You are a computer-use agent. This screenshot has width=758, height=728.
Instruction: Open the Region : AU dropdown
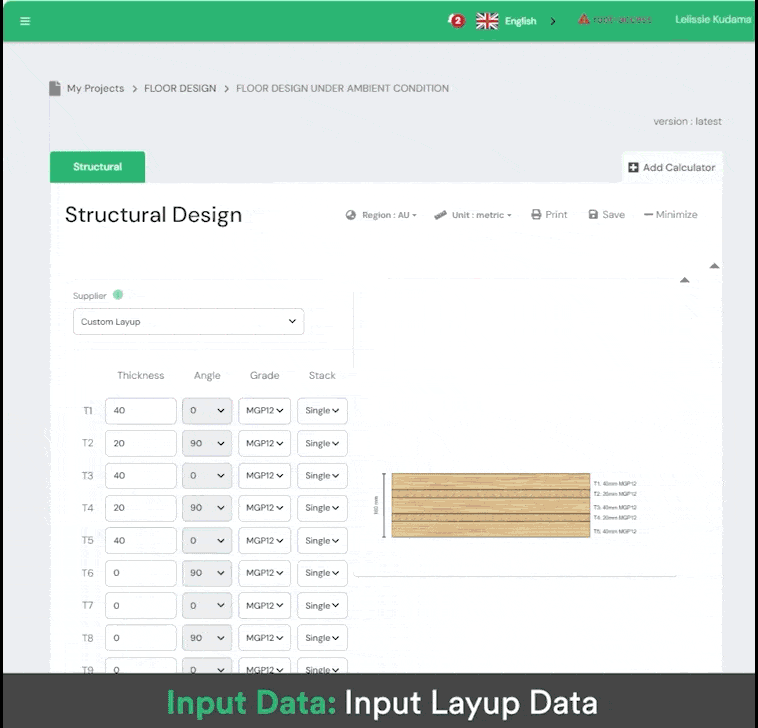click(381, 215)
